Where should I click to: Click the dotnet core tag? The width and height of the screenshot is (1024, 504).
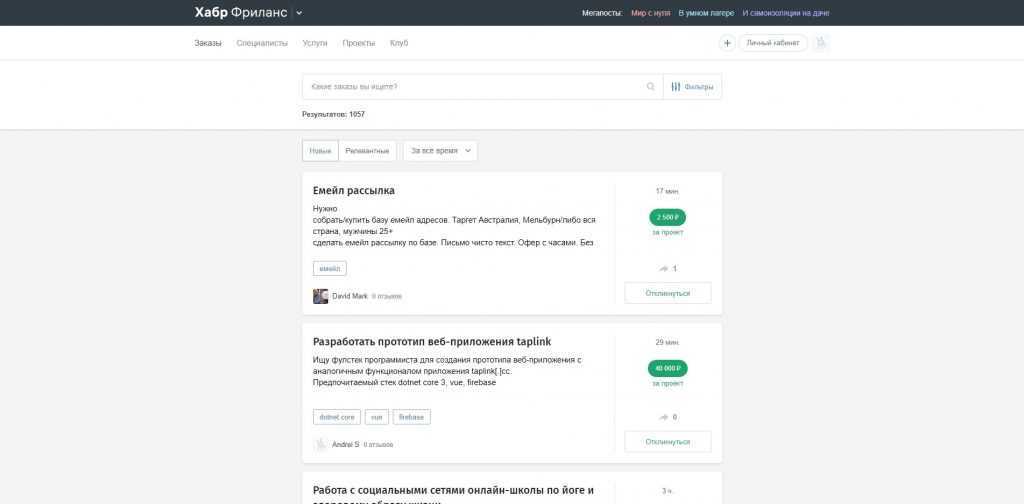coord(336,417)
